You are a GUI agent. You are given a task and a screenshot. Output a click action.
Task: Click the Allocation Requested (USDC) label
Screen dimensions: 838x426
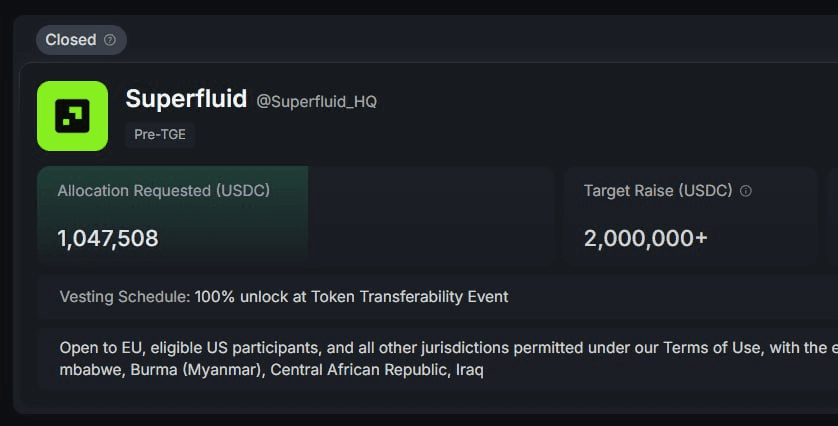(x=164, y=190)
